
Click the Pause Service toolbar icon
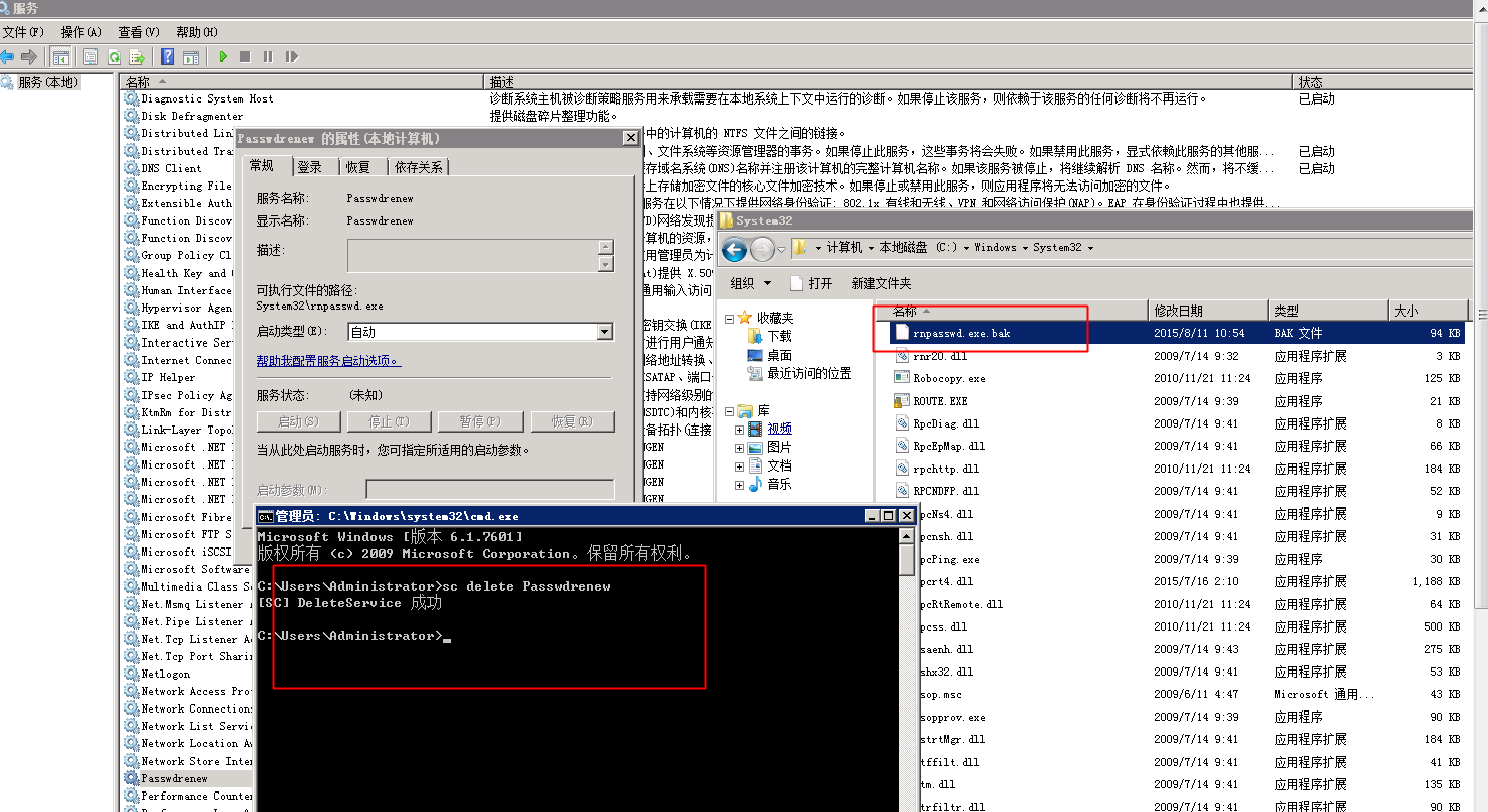click(x=268, y=57)
